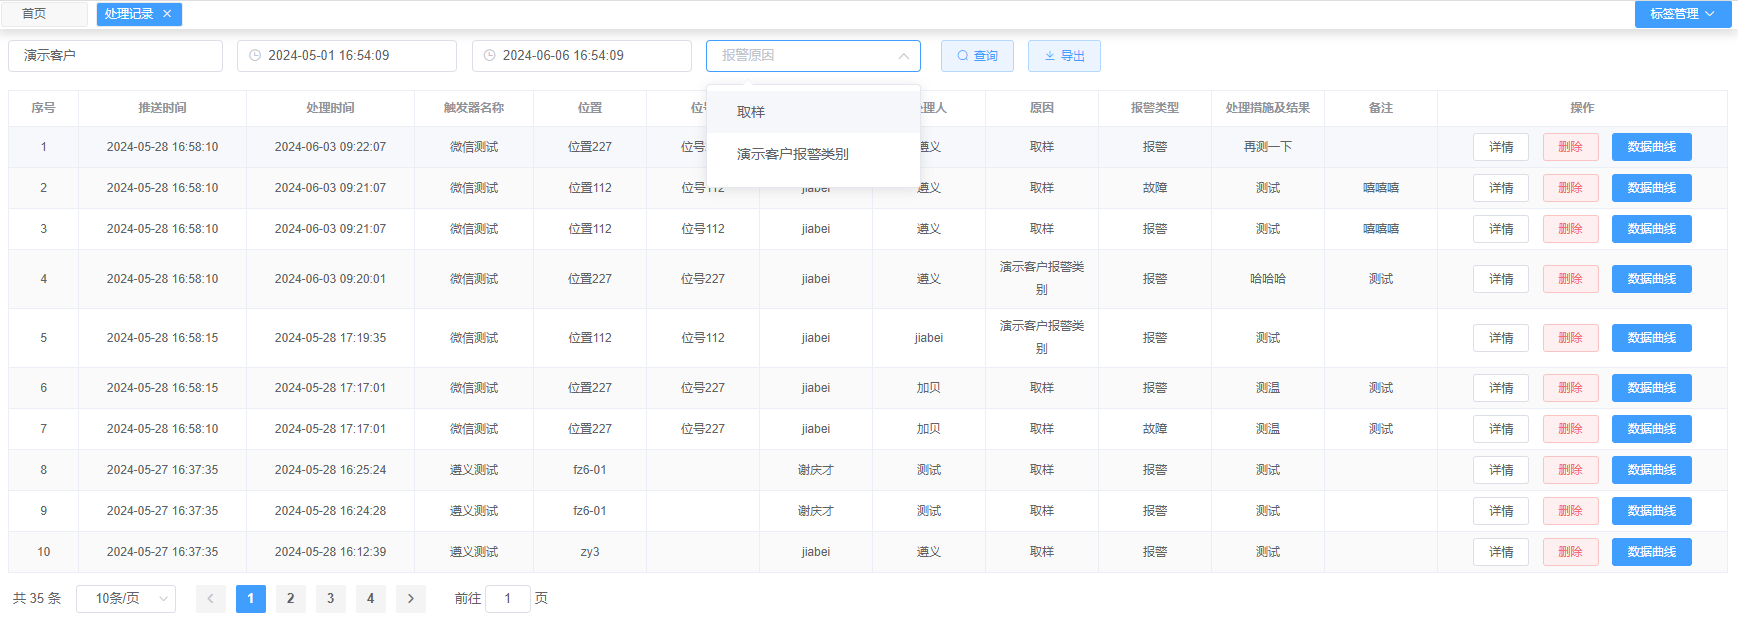Open the 首页 tab

click(34, 14)
